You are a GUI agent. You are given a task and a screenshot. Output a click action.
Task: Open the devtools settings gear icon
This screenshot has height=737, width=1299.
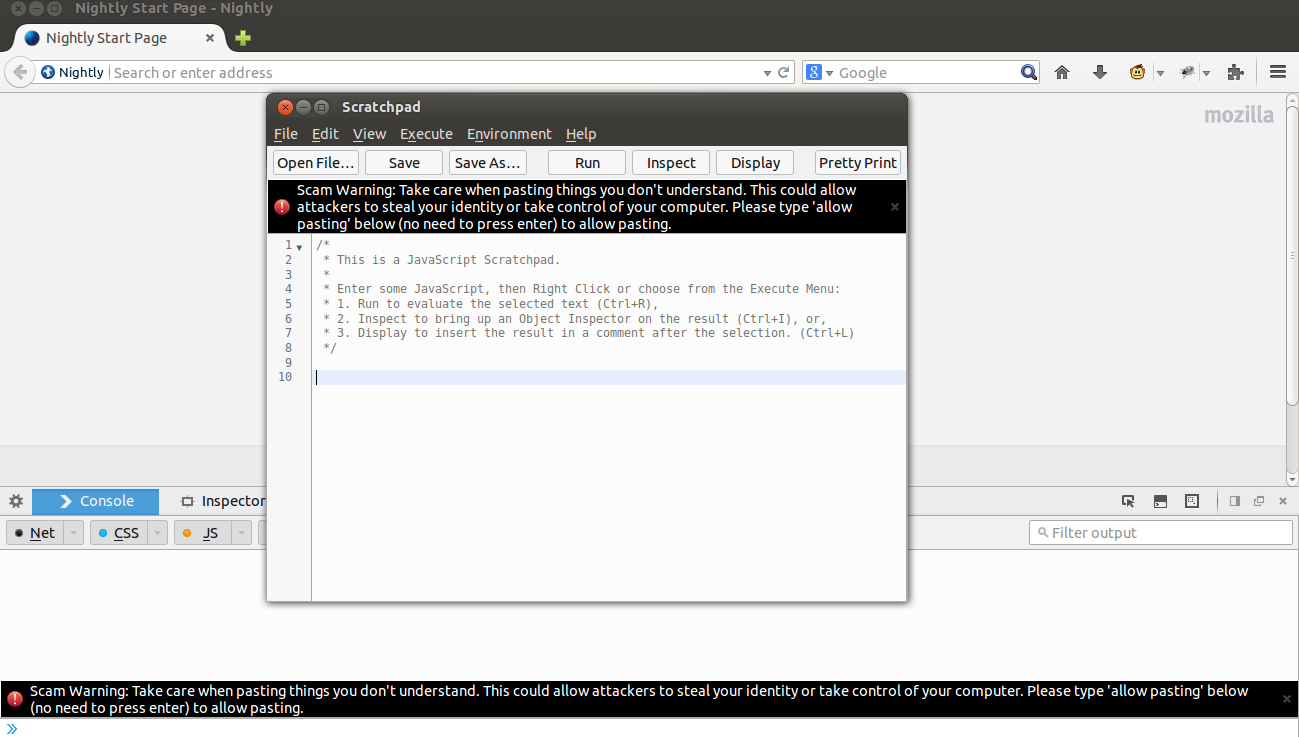[x=16, y=501]
